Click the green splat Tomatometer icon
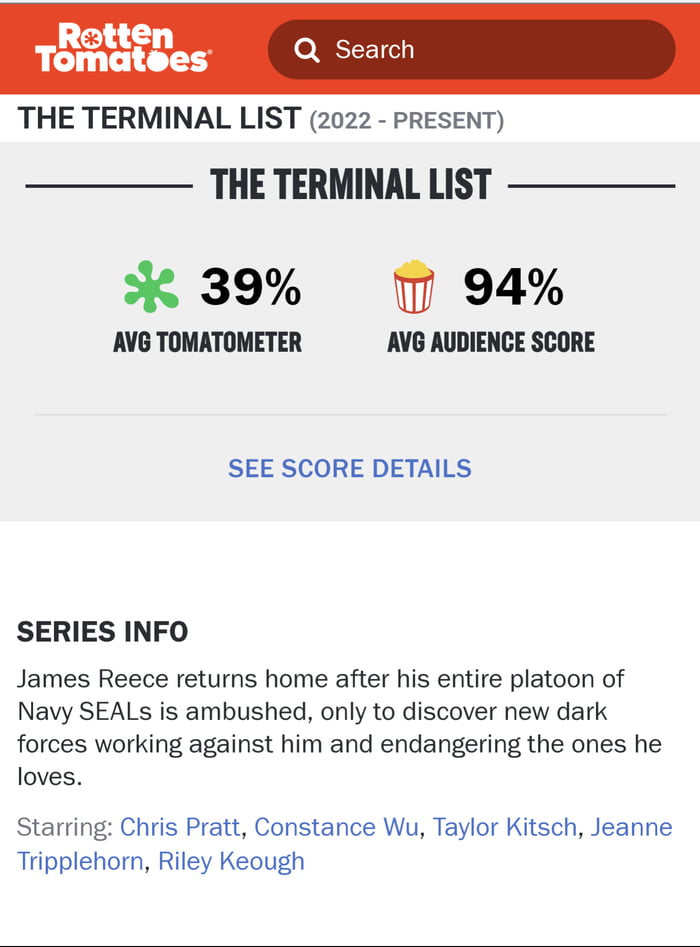700x947 pixels. tap(151, 286)
